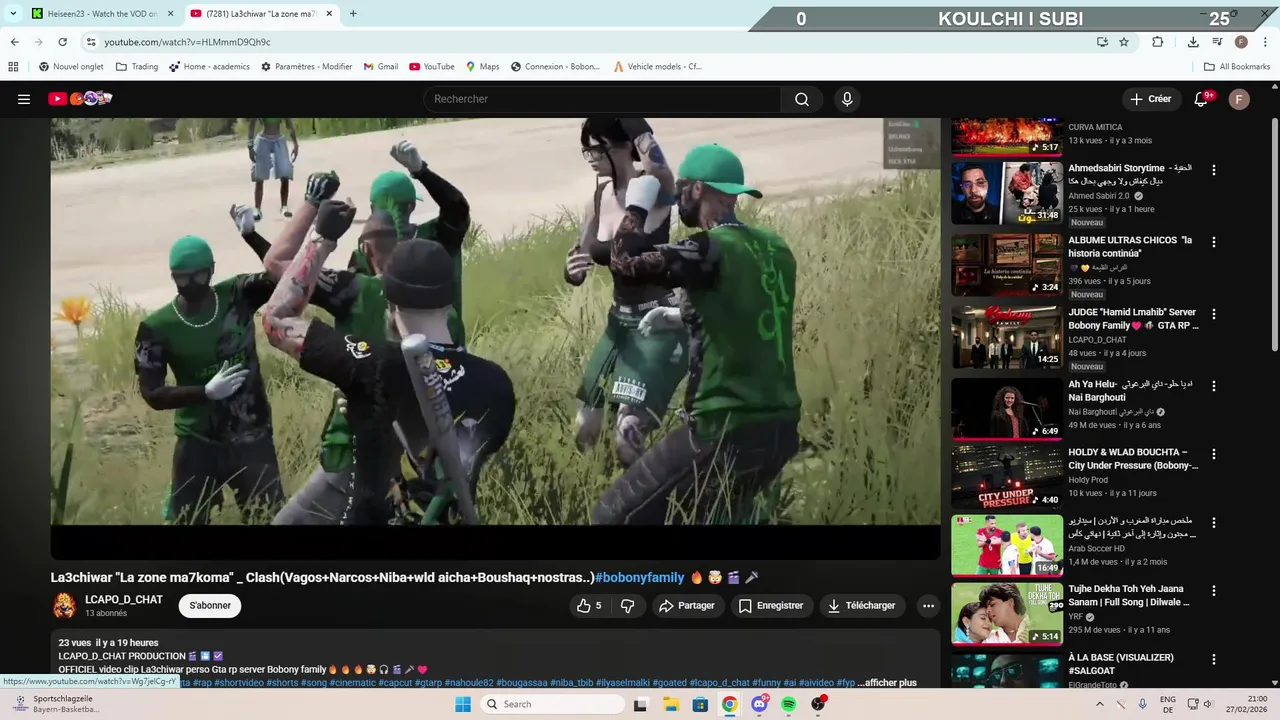
Task: Open options for ALBUME ULTRAS CHICOS video
Action: [1214, 242]
